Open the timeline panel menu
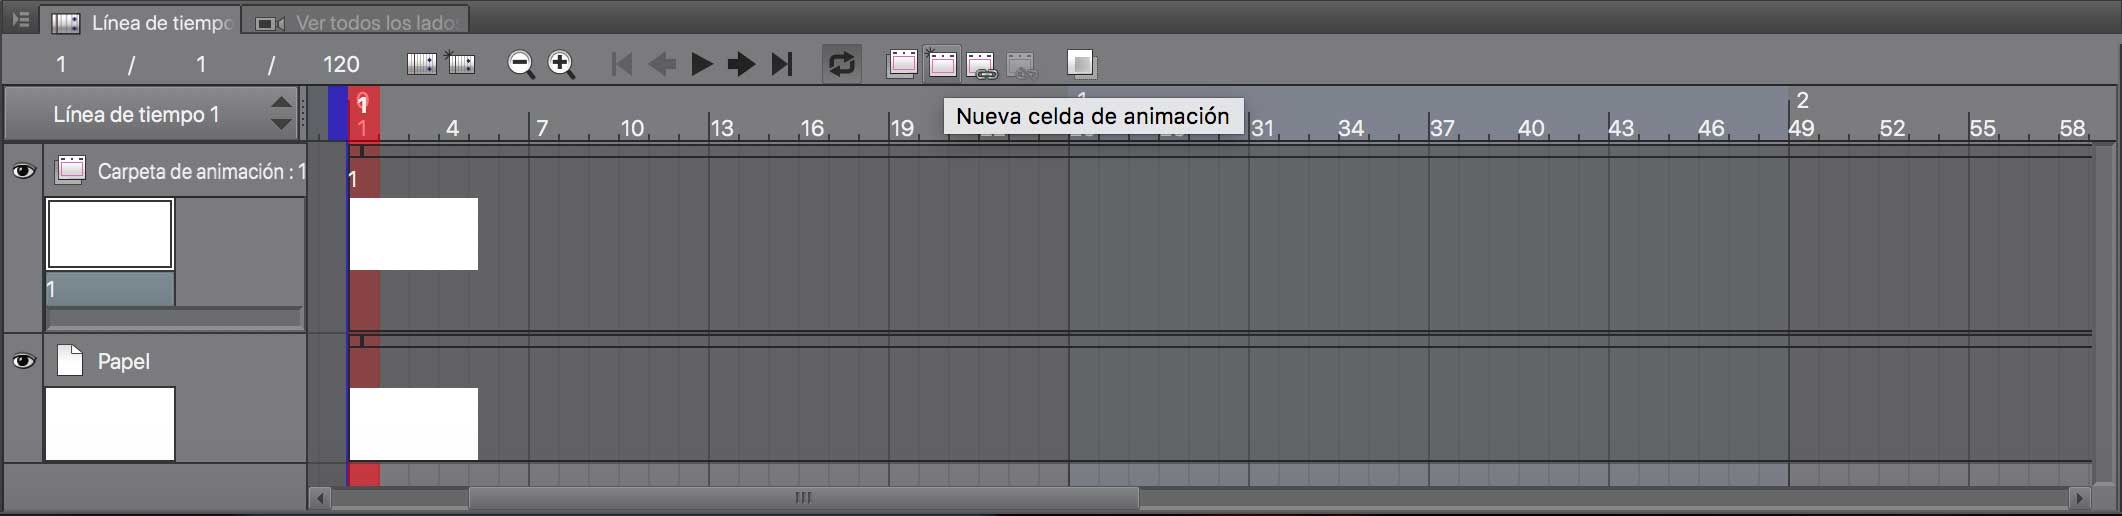The width and height of the screenshot is (2122, 516). pyautogui.click(x=20, y=20)
